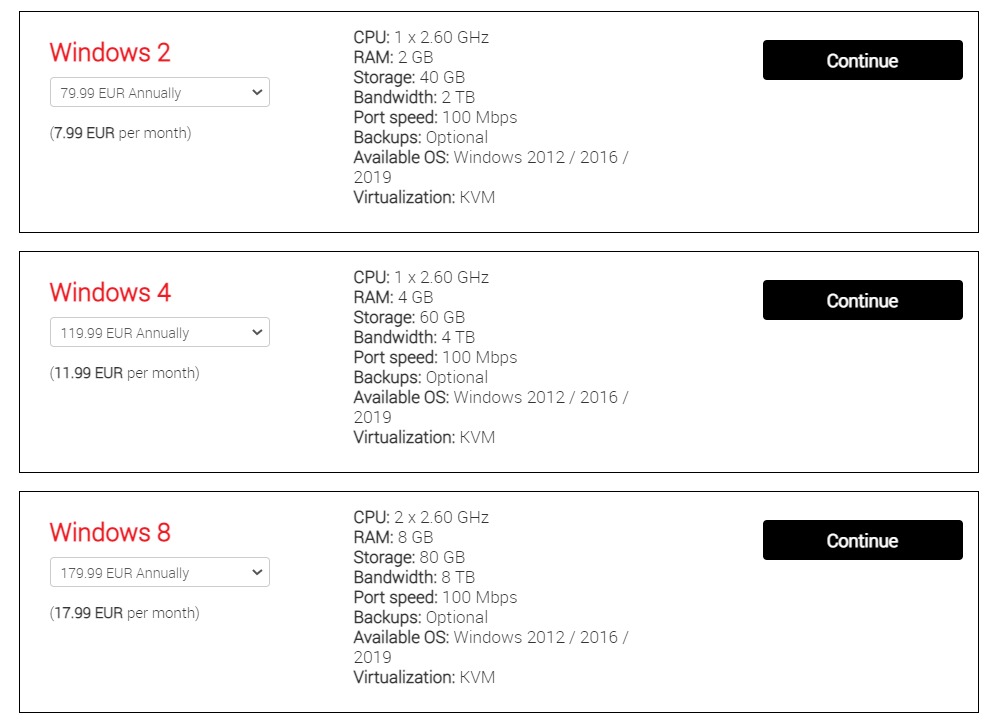Click the Windows 8 CPU 2 x 2.60 GHz line
999x720 pixels.
click(421, 517)
